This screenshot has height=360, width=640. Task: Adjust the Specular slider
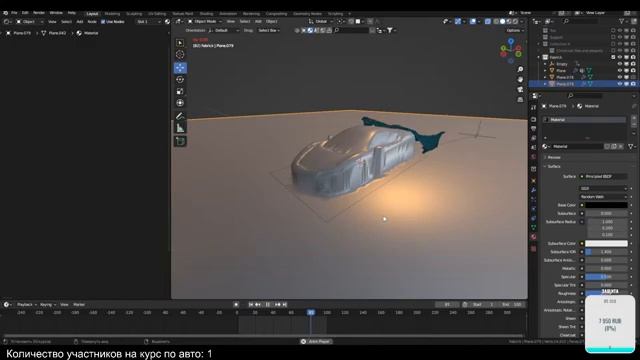pyautogui.click(x=606, y=277)
